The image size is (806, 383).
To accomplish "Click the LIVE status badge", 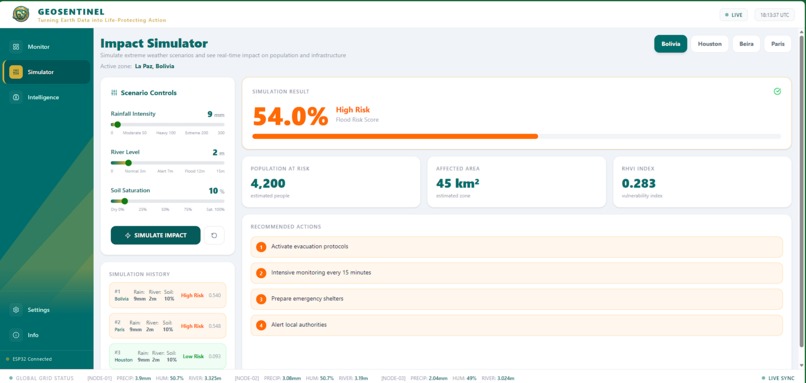I will 734,15.
